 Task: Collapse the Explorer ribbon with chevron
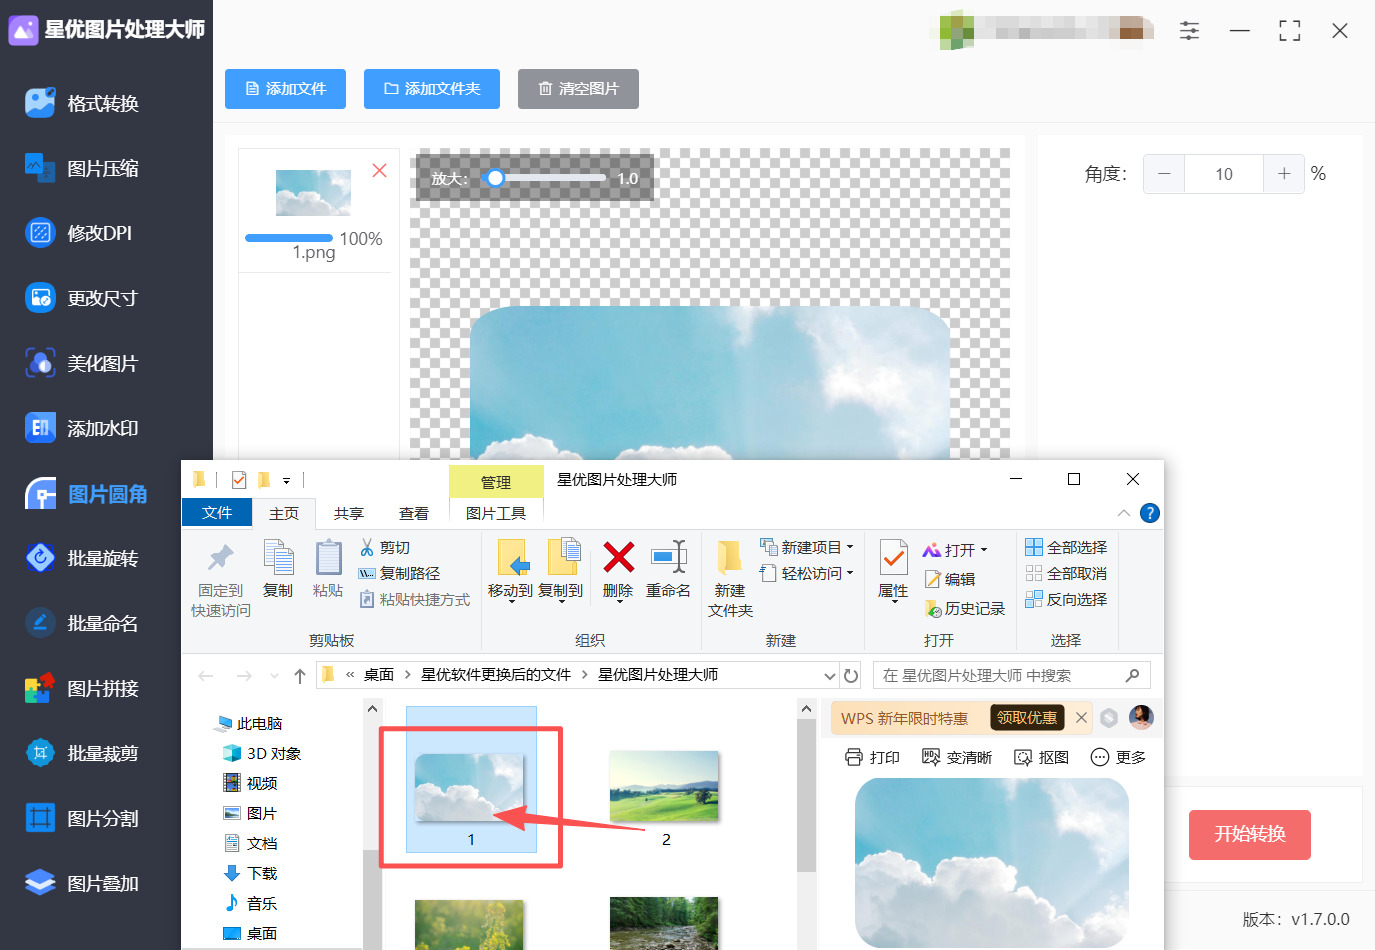point(1124,513)
